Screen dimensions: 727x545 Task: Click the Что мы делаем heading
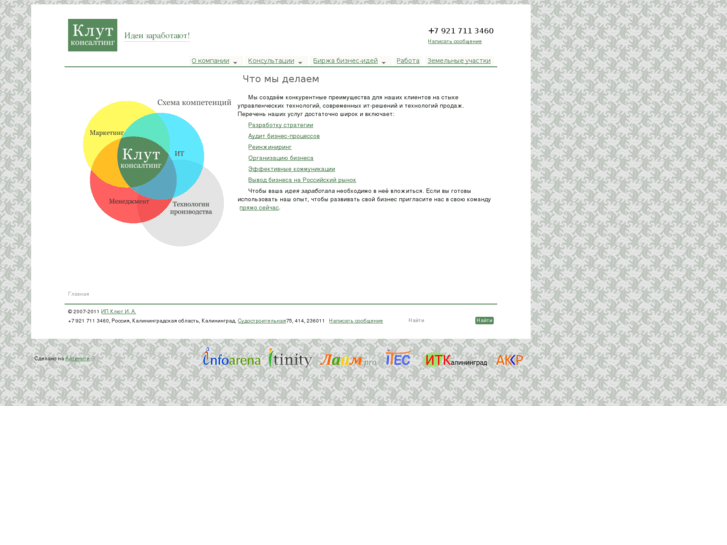click(x=281, y=79)
